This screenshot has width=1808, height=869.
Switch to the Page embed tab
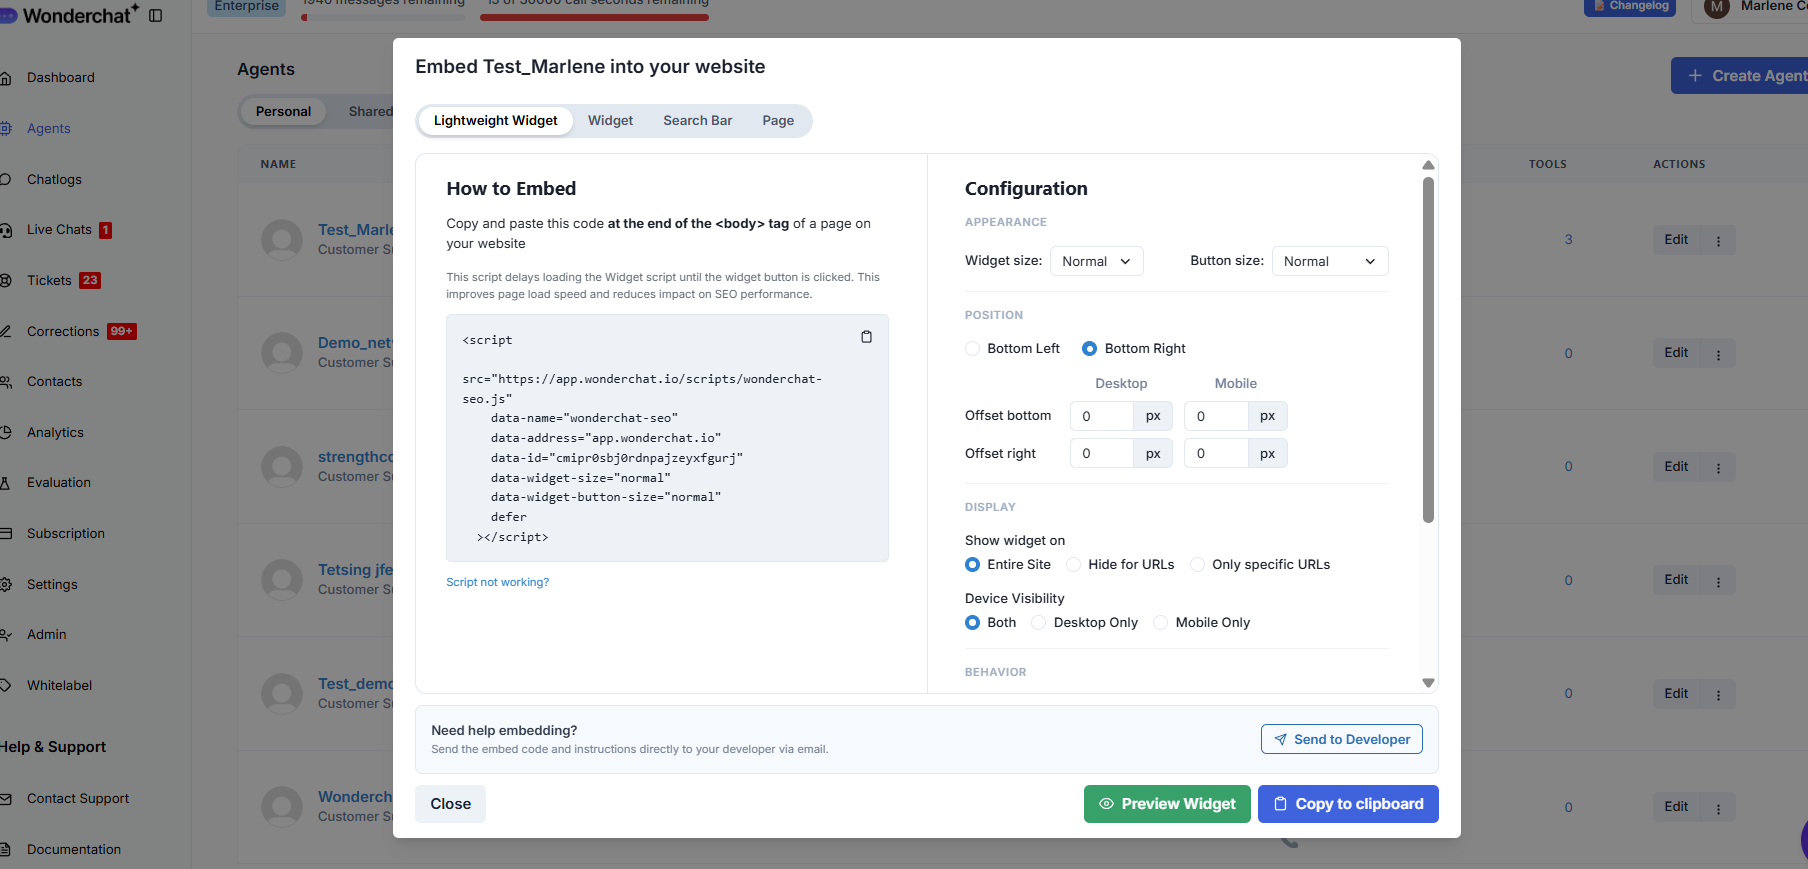777,121
